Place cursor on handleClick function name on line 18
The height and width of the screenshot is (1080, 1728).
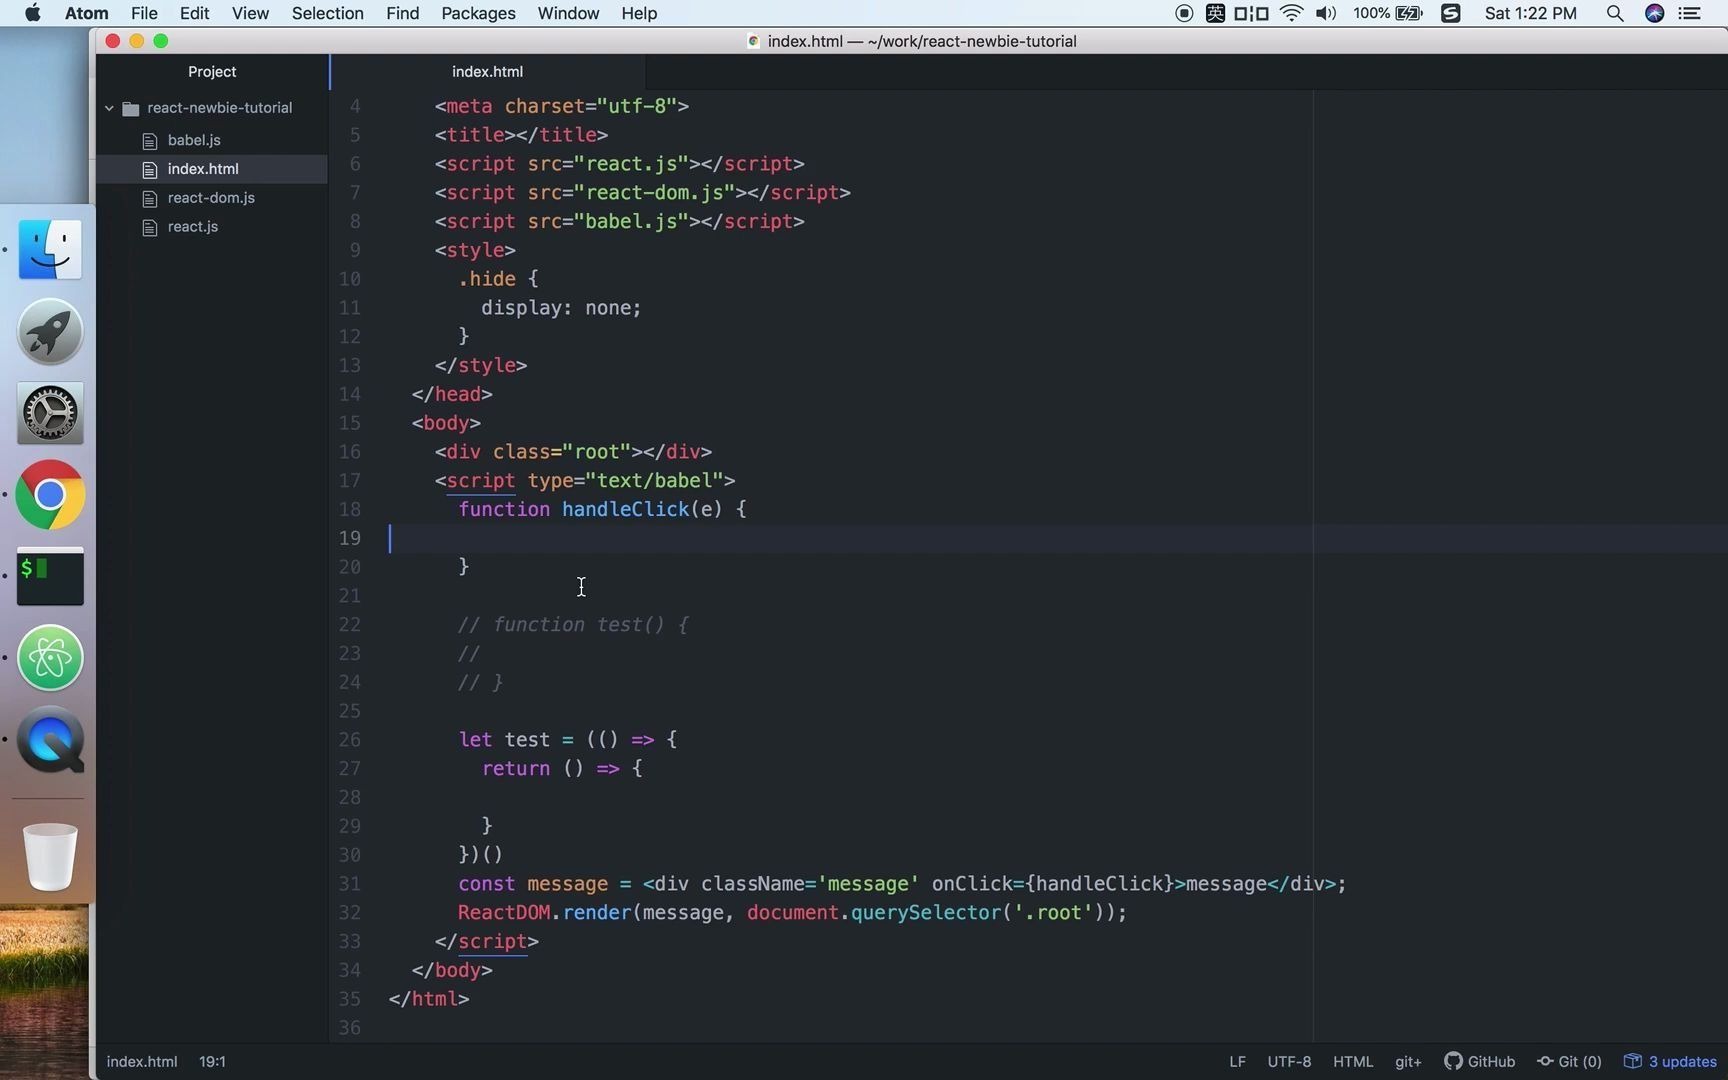(x=626, y=510)
